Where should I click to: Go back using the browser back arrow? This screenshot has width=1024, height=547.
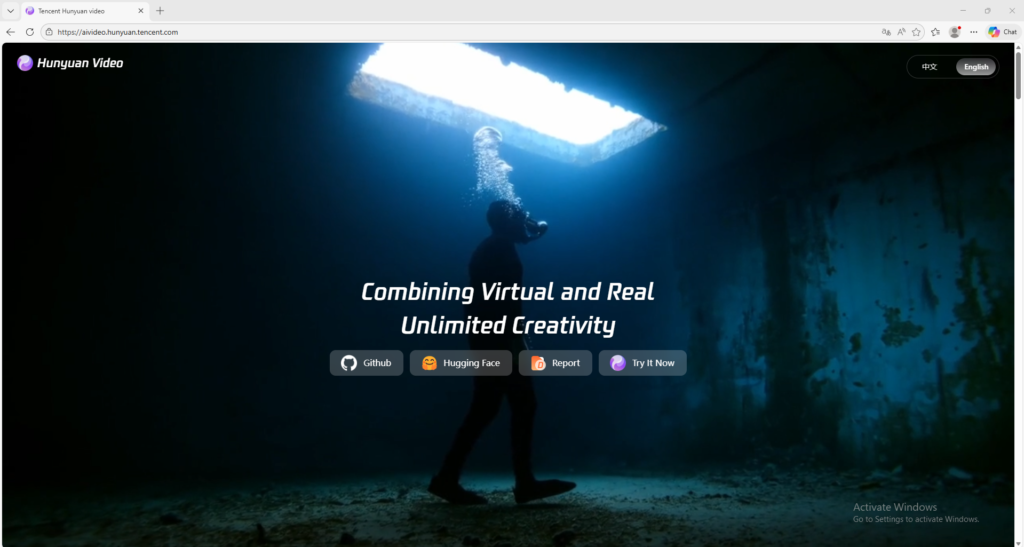11,32
